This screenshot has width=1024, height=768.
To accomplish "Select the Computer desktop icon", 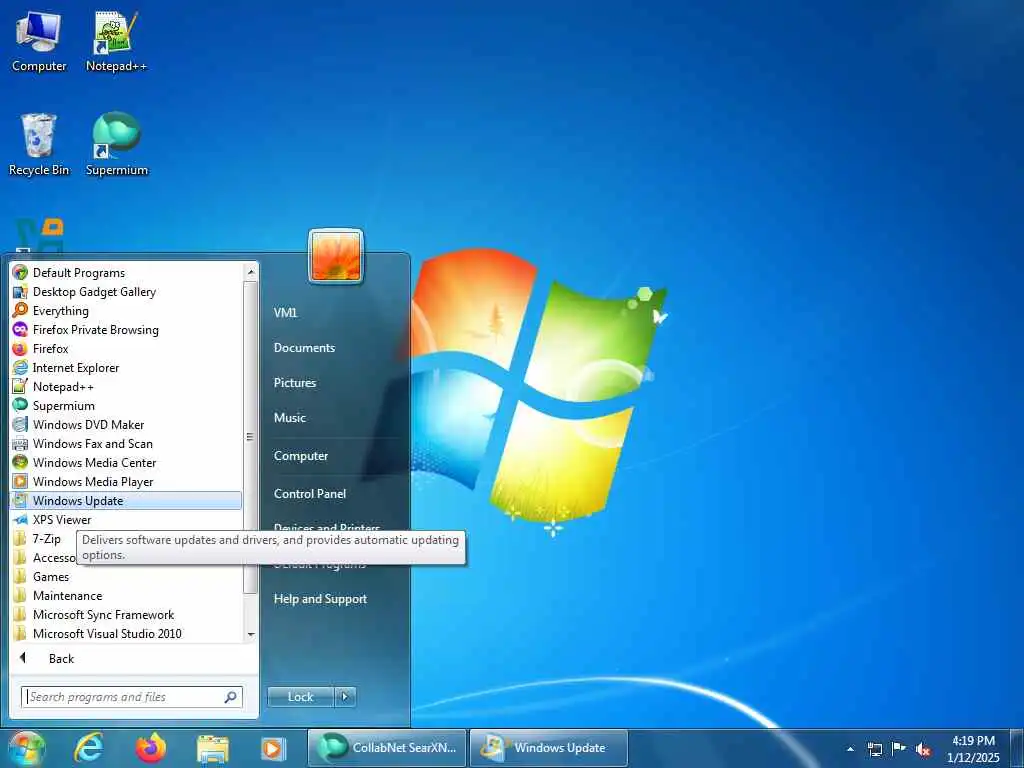I will 39,42.
